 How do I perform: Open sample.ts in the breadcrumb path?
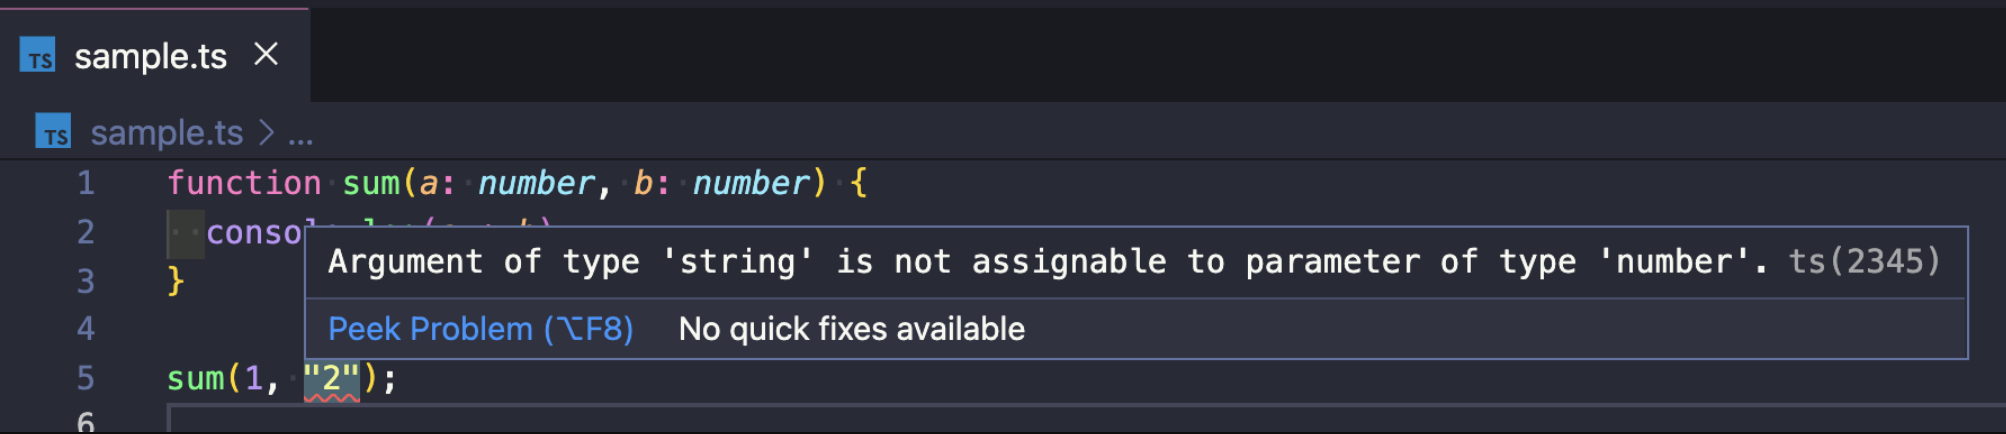coord(167,133)
